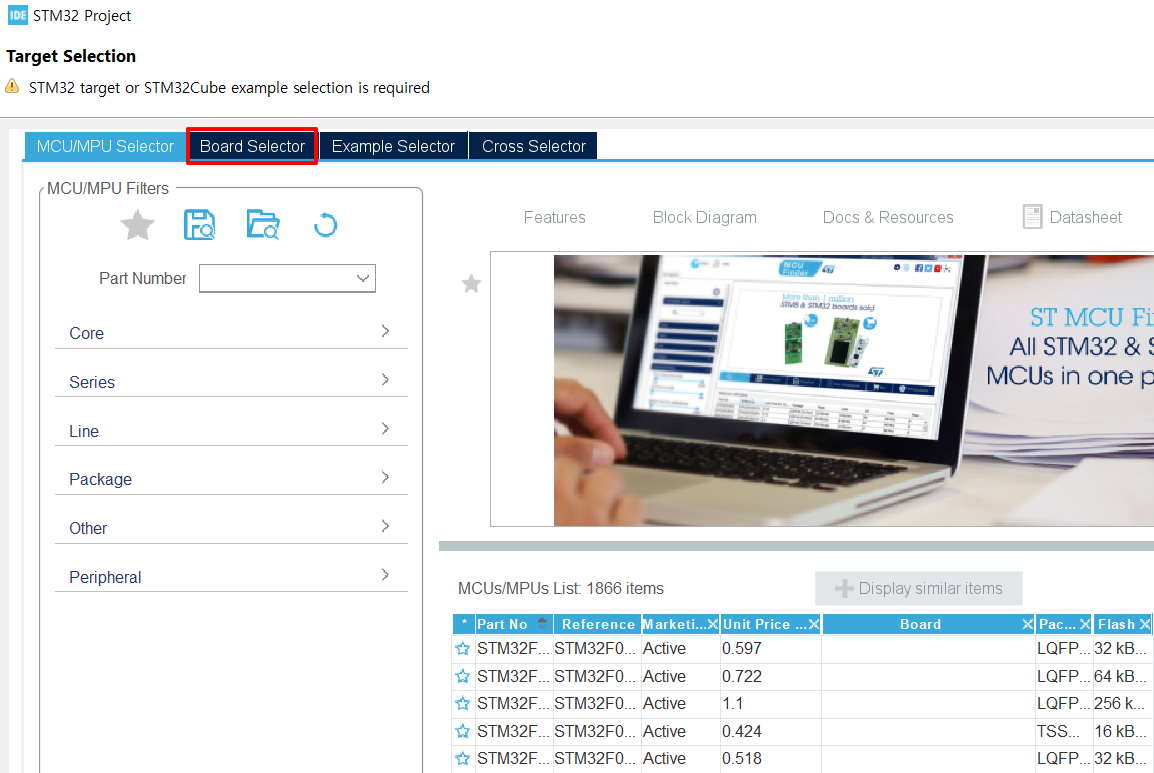Image resolution: width=1154 pixels, height=773 pixels.
Task: Click the 0.424 unit price cell
Action: click(771, 731)
